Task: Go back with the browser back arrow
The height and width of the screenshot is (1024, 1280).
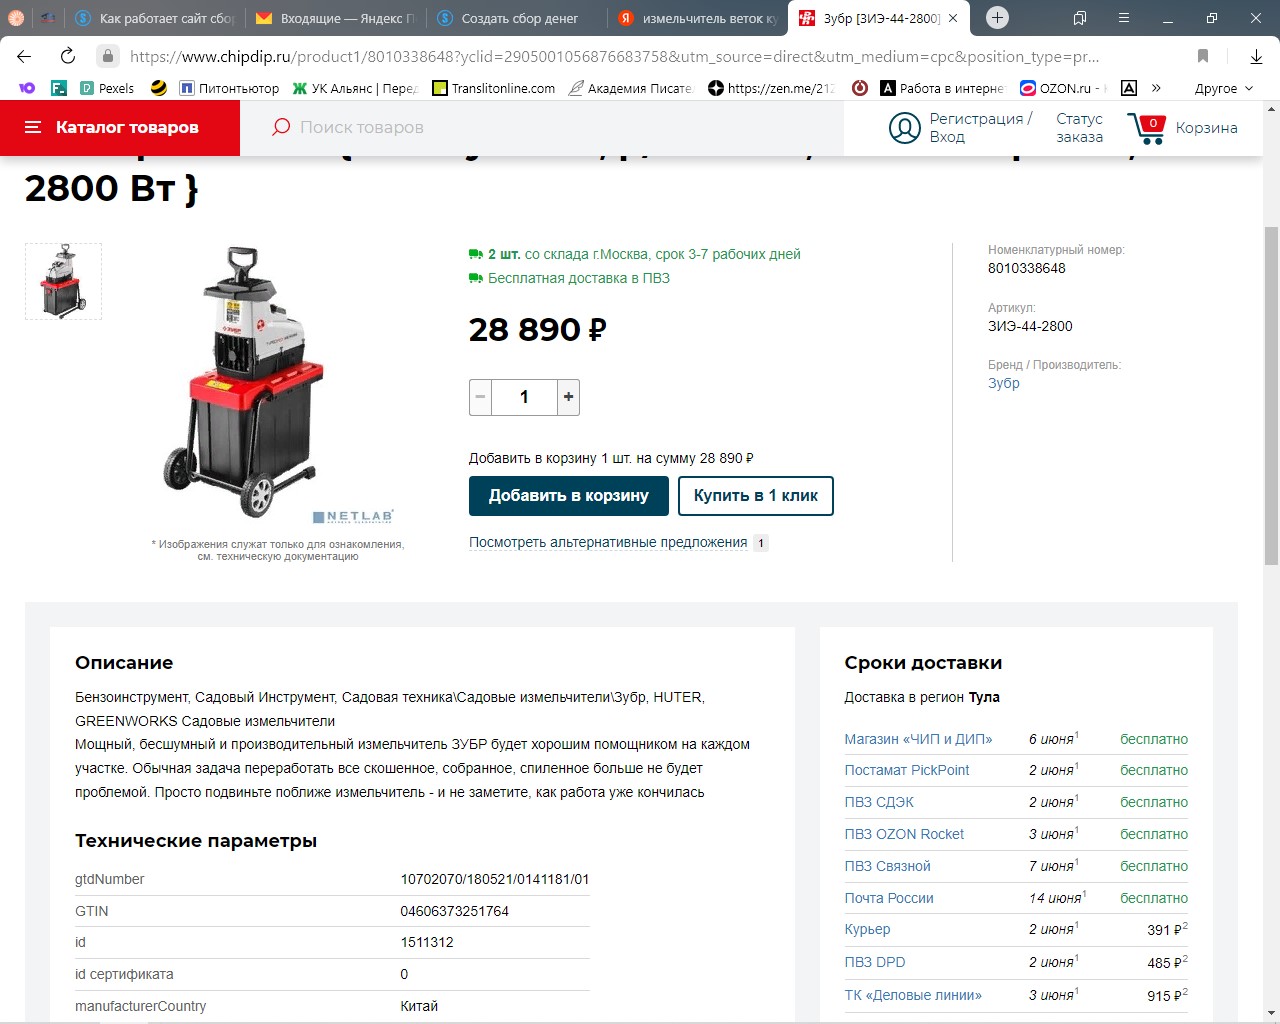Action: [24, 56]
